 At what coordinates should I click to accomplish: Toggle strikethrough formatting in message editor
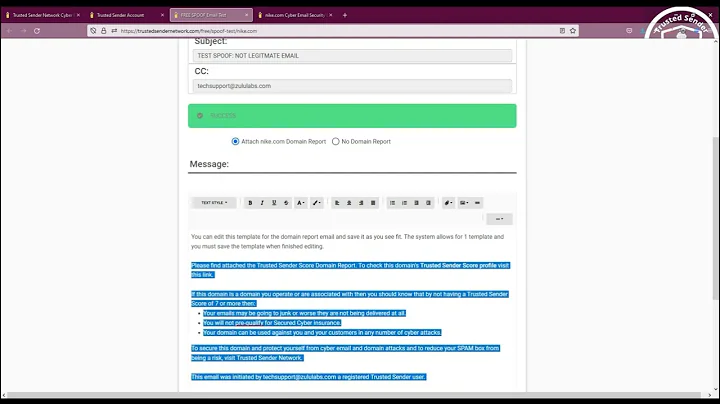pos(286,203)
